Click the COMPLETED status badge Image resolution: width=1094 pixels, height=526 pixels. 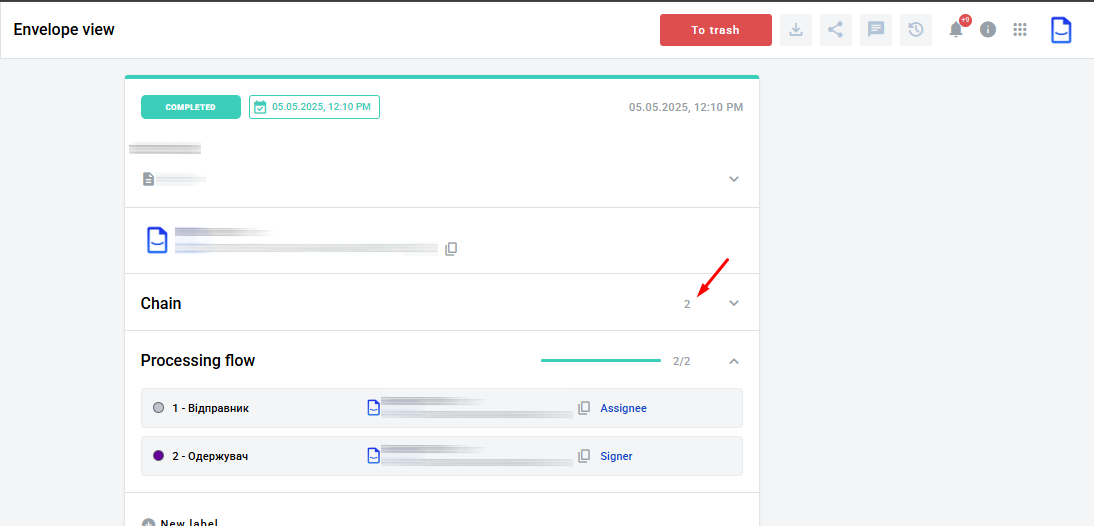point(190,107)
